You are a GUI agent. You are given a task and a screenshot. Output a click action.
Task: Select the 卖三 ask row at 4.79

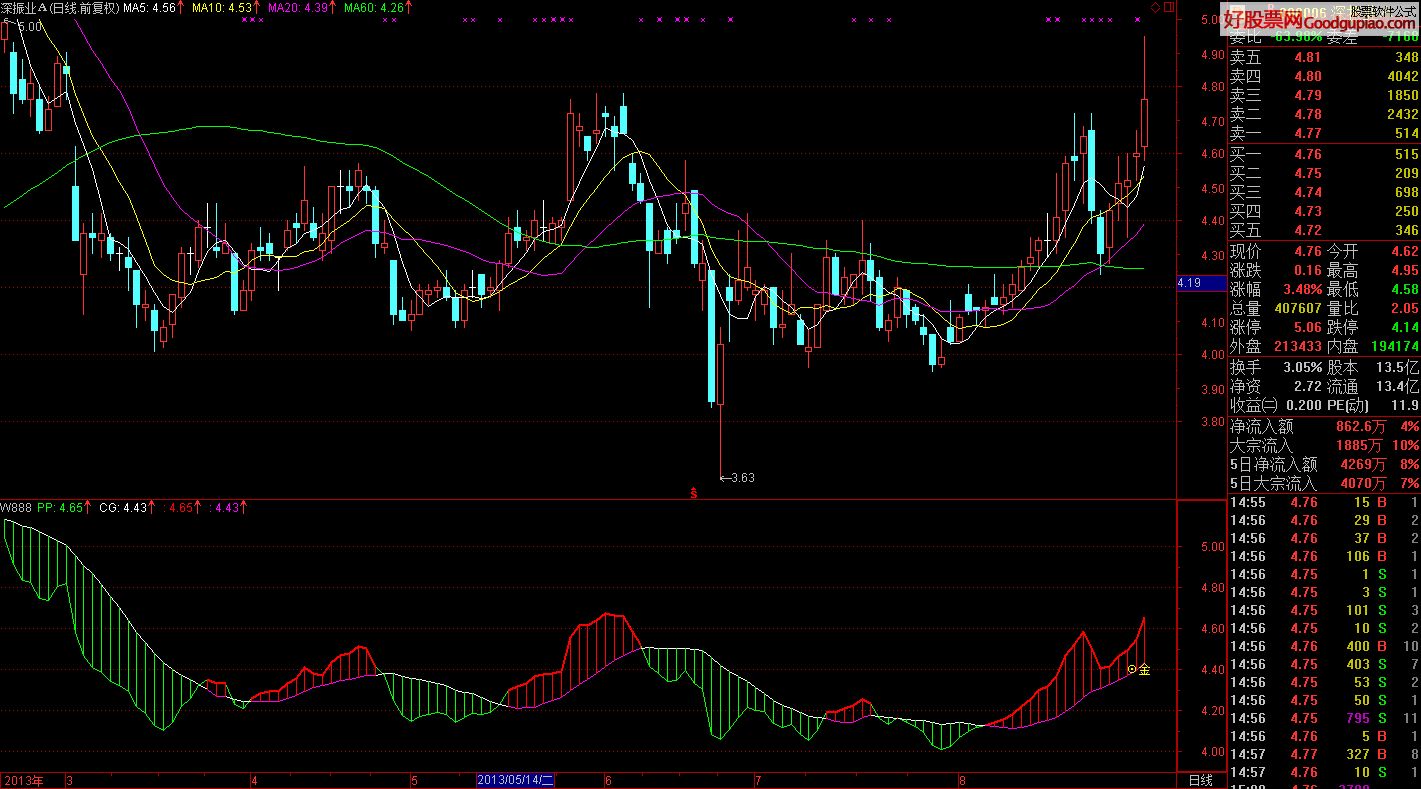1324,95
